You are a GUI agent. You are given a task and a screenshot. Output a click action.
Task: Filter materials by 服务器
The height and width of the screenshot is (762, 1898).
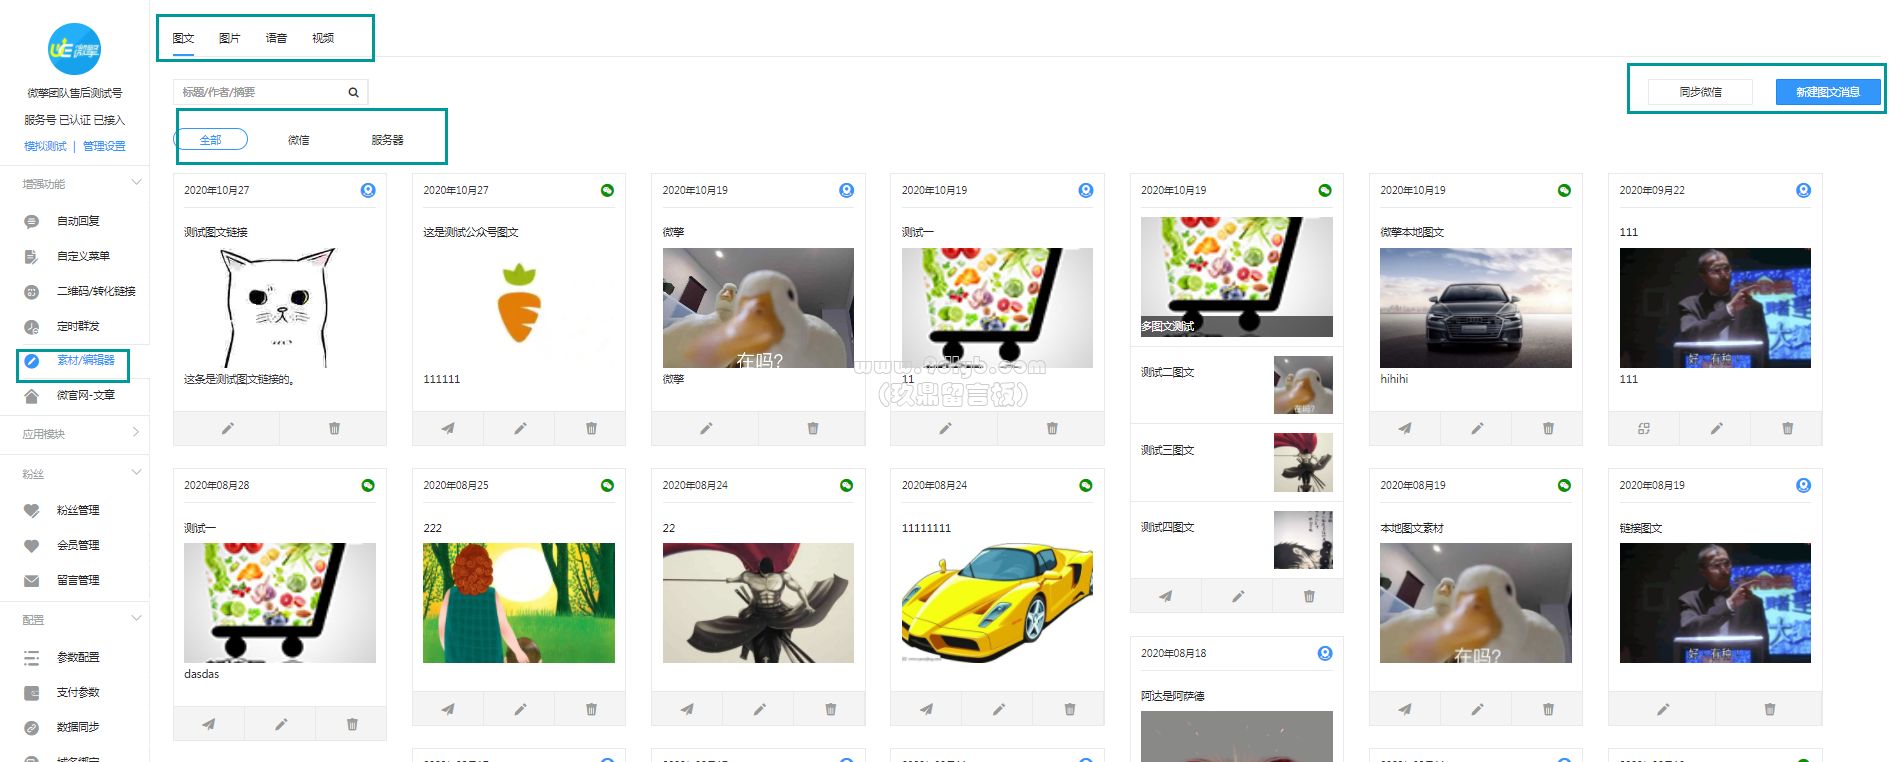click(387, 140)
